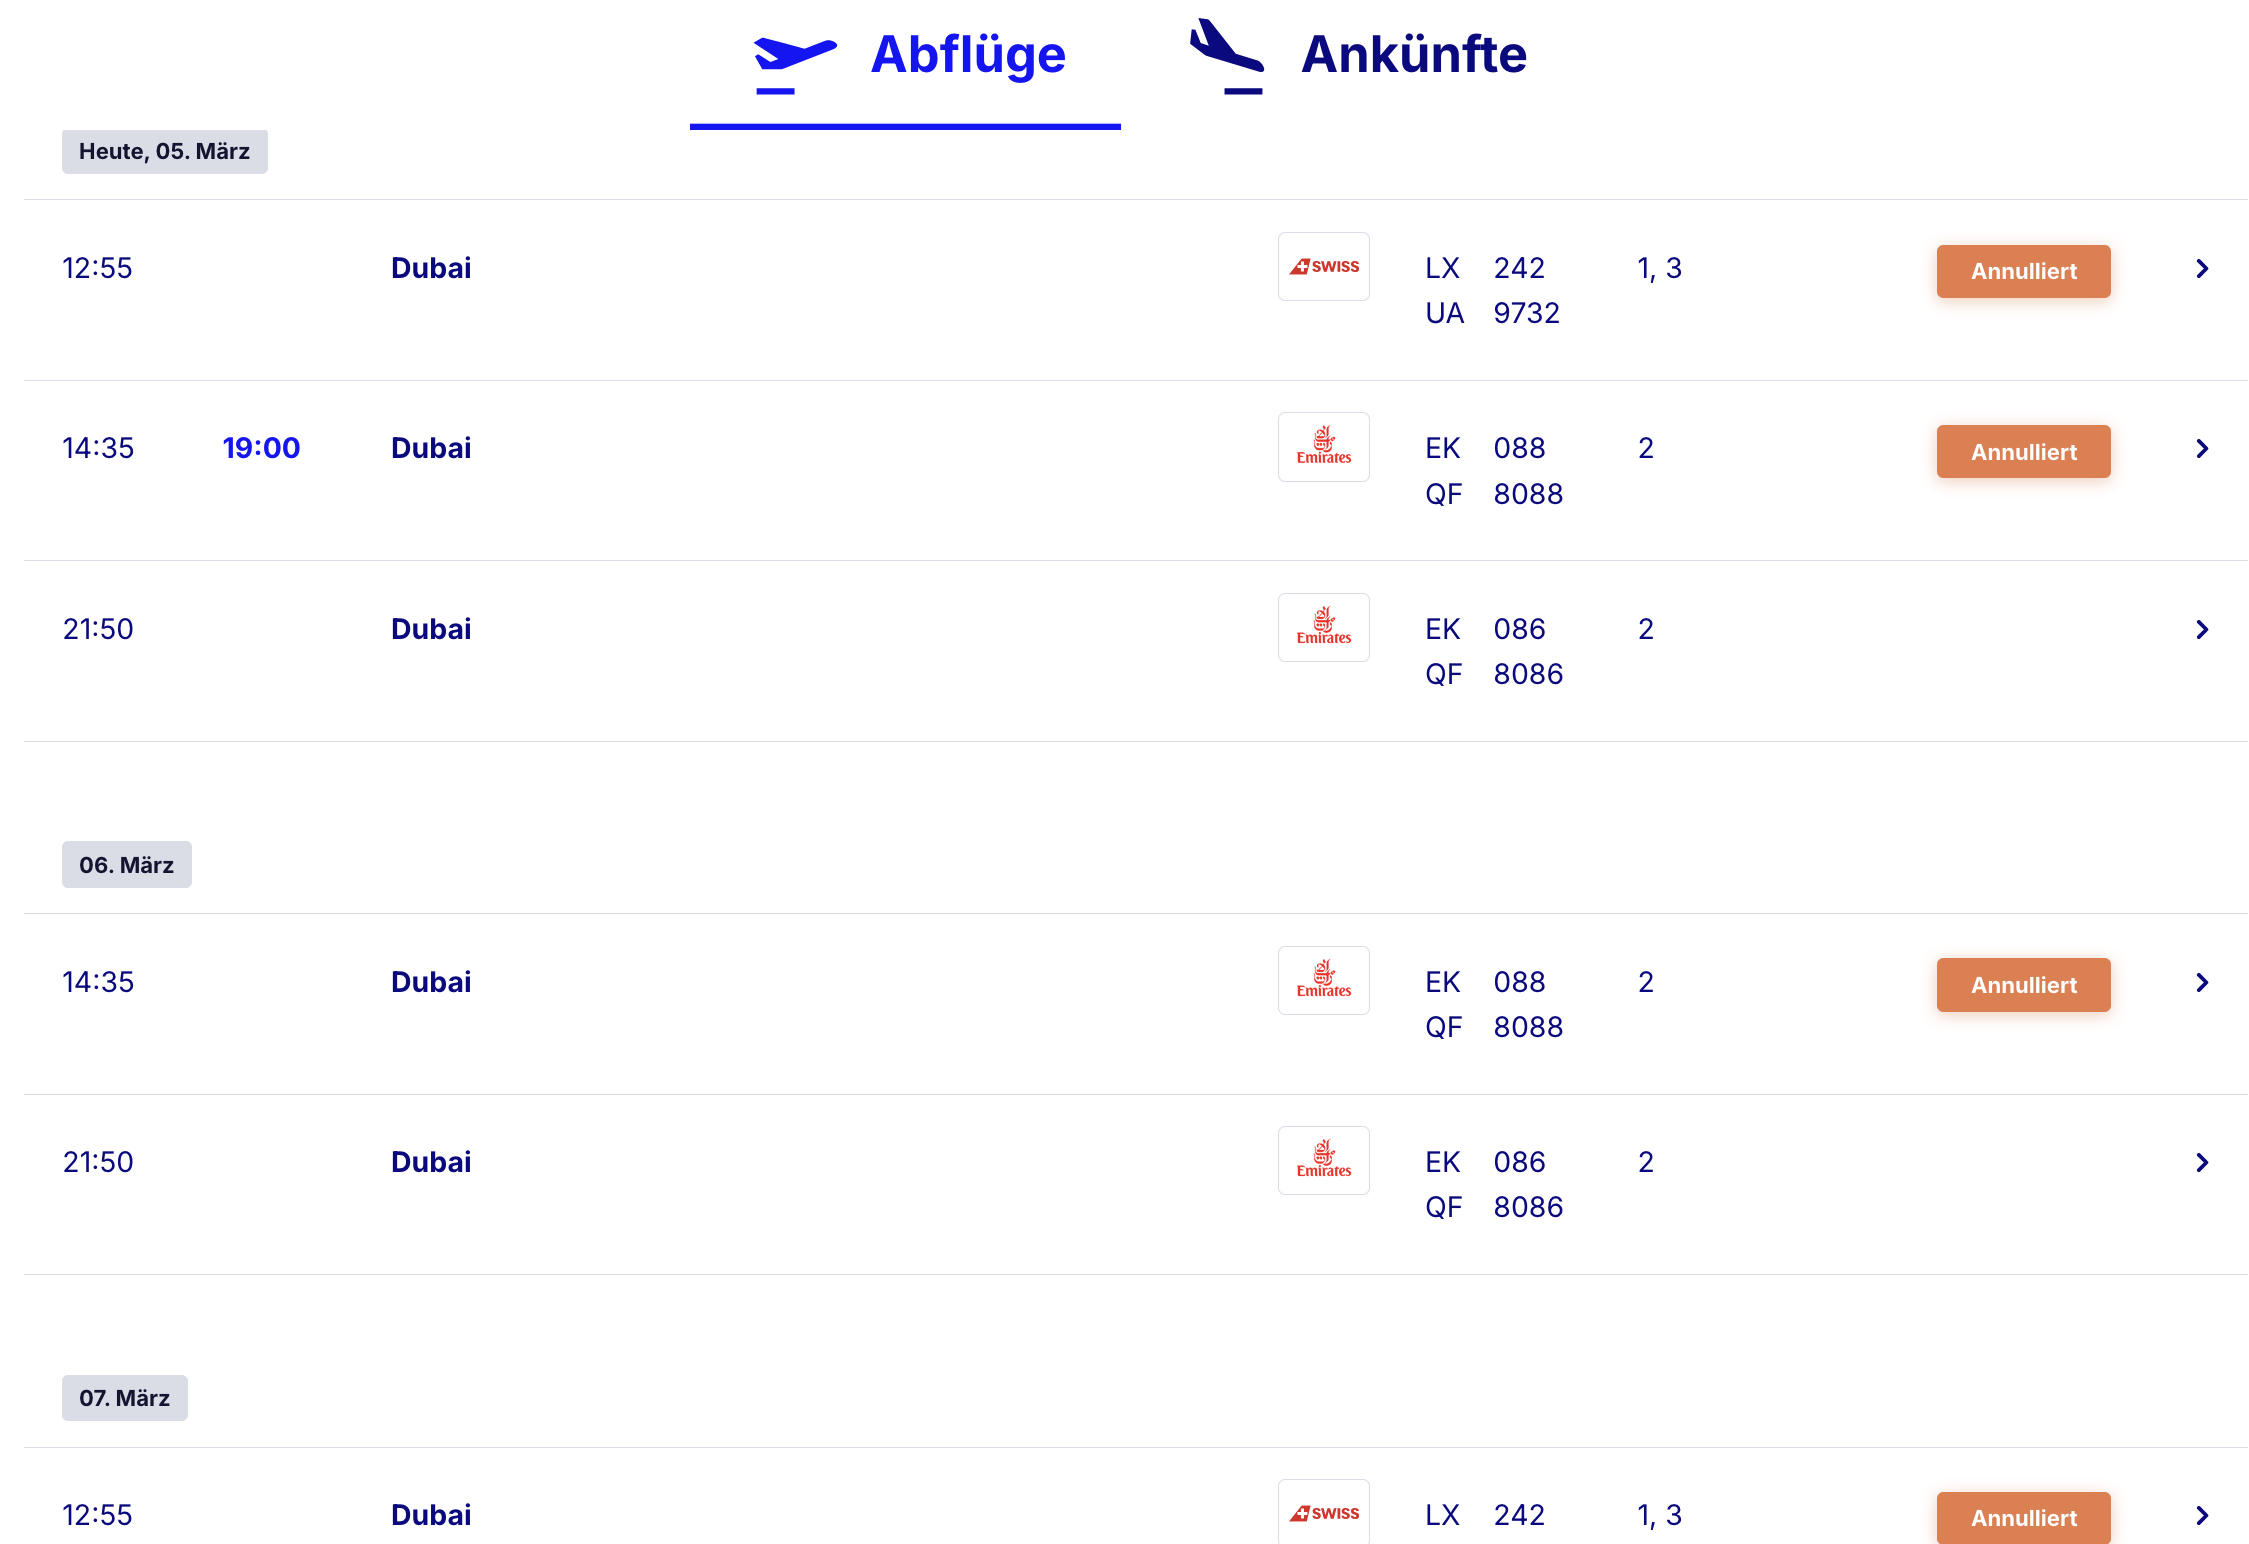This screenshot has width=2249, height=1544.
Task: Click the landing plane icon beside Ankünfte
Action: [1227, 56]
